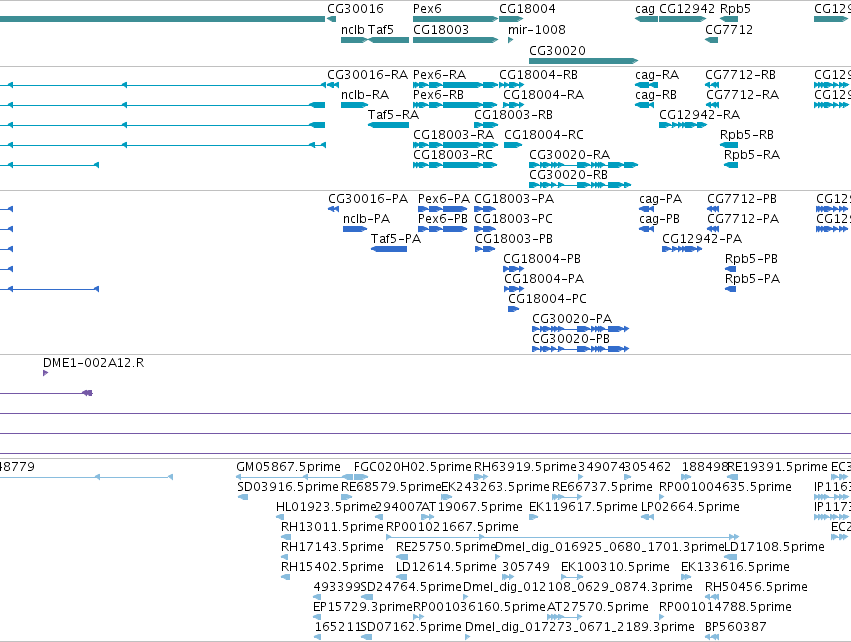Open the EK133616.5prime EST
Screen dimensions: 851x642
686,577
